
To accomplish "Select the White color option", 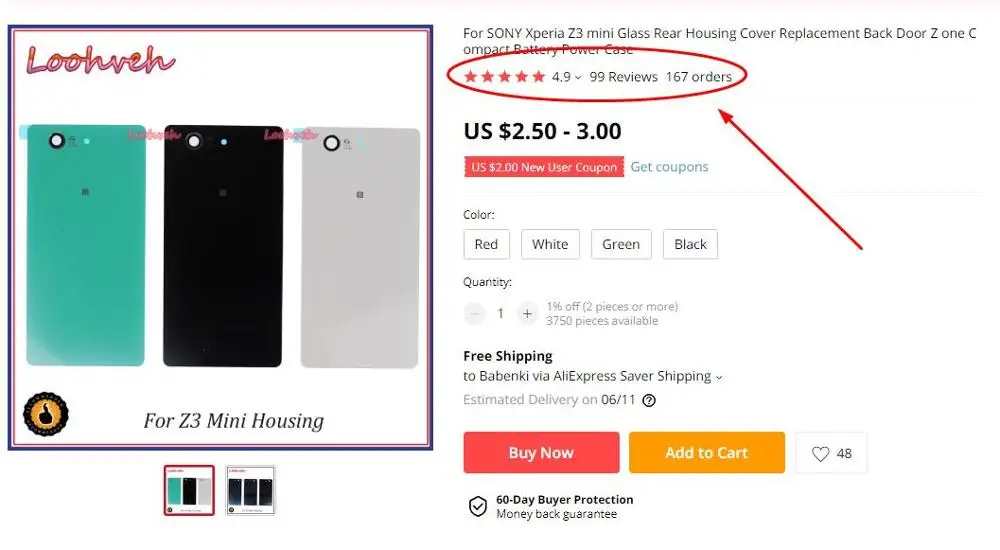I will (550, 244).
